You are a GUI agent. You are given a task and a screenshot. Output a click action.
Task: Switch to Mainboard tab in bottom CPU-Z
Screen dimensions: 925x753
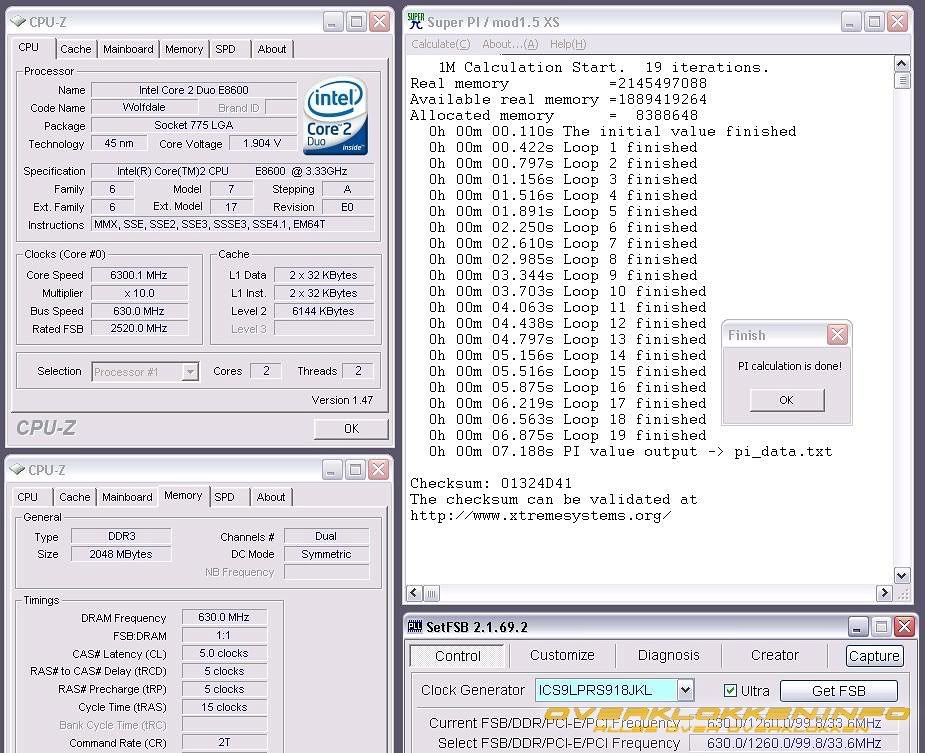click(x=127, y=497)
